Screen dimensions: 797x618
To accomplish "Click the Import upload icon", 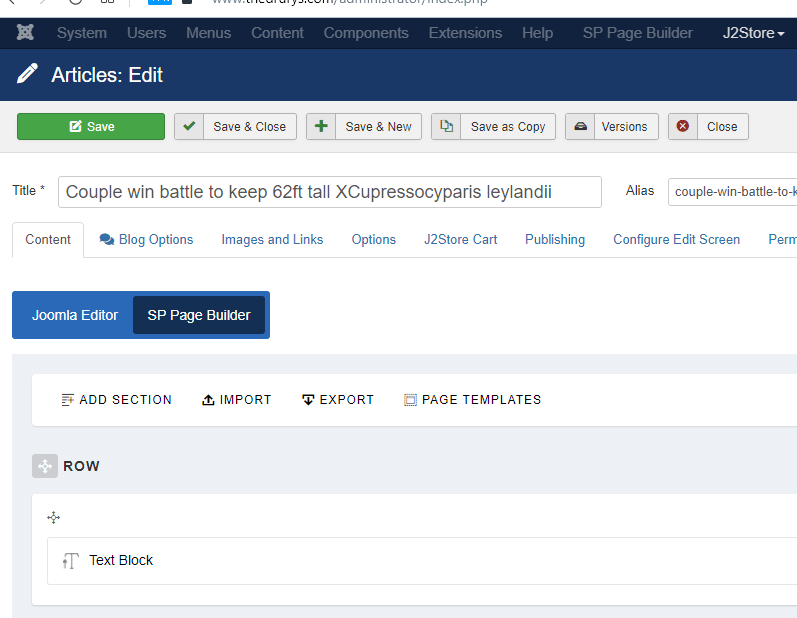I will tap(208, 400).
